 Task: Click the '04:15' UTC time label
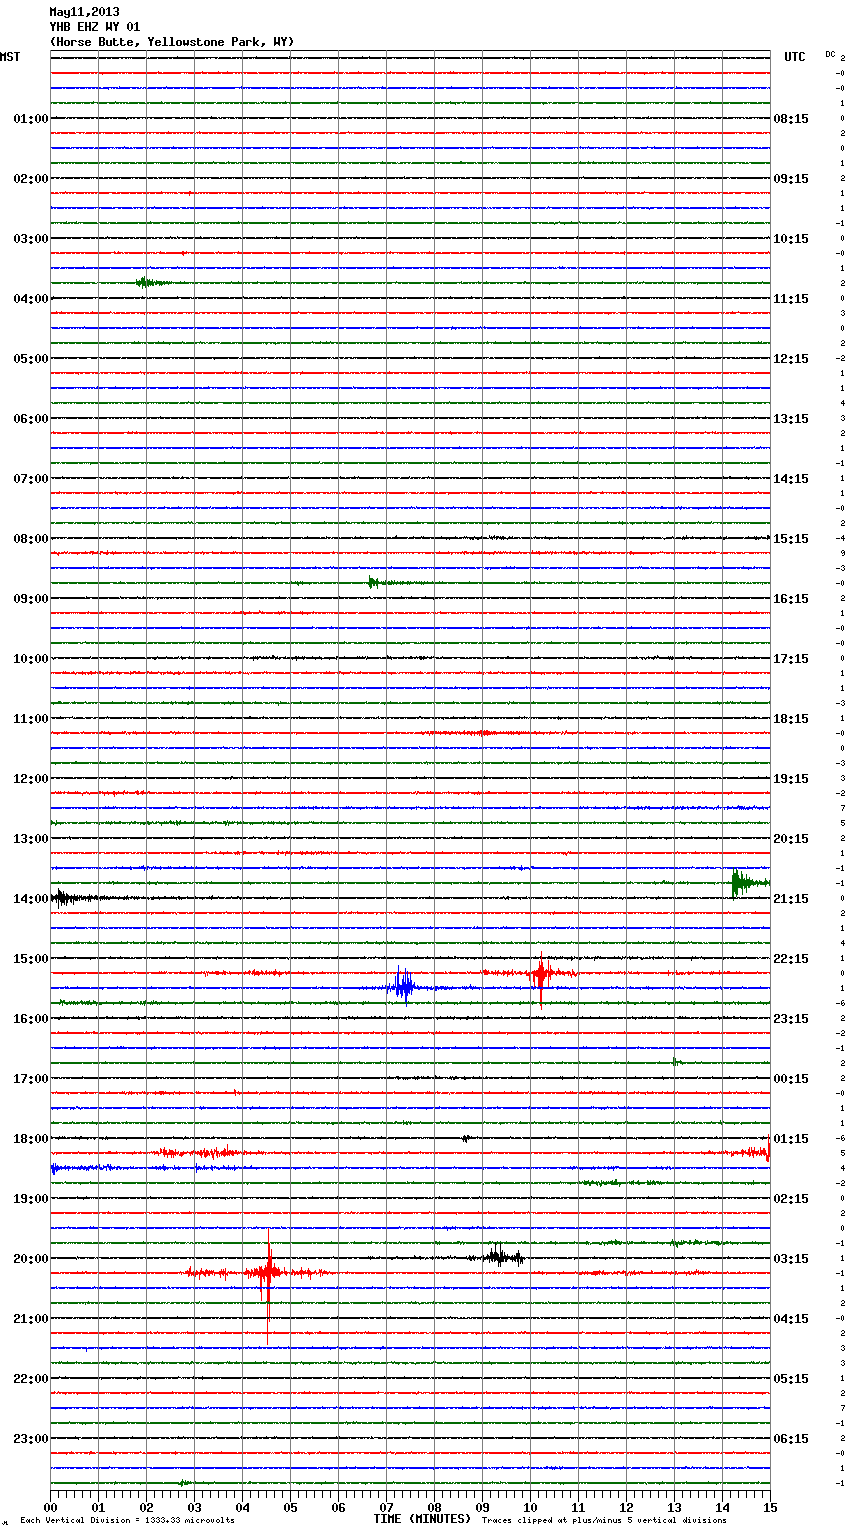pyautogui.click(x=791, y=1319)
